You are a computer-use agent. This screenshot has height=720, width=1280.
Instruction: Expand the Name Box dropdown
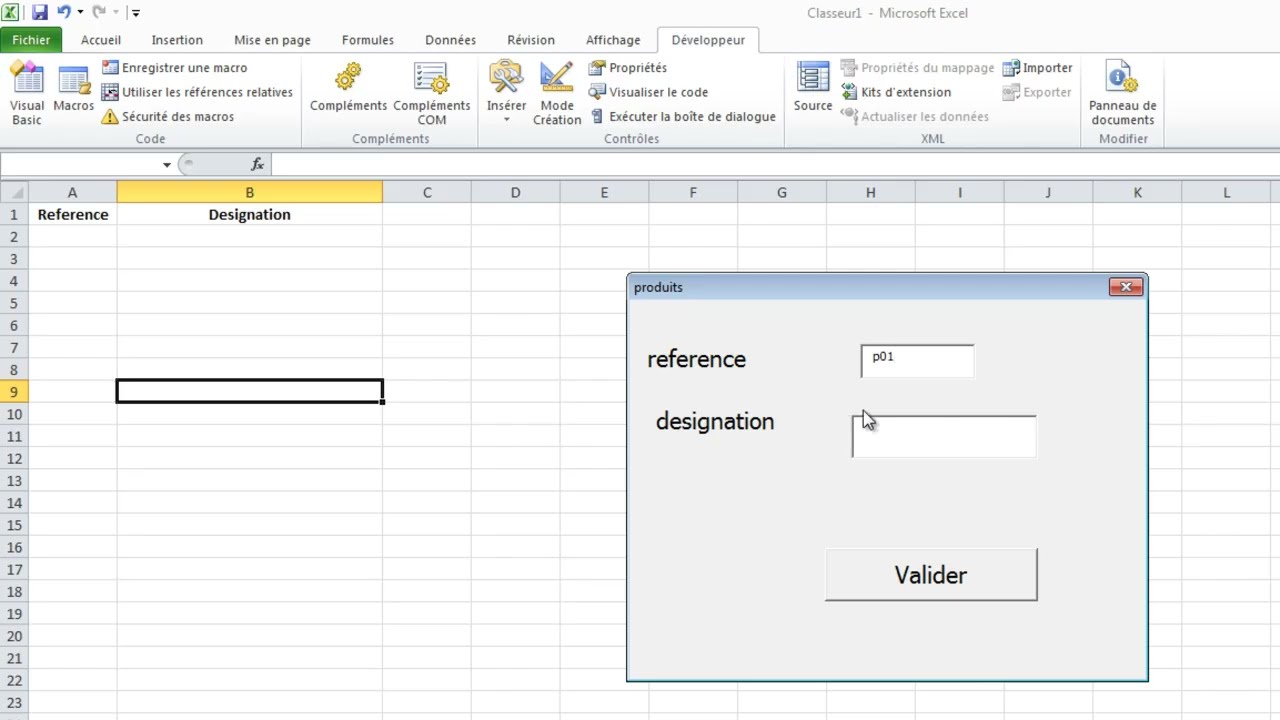(x=167, y=165)
